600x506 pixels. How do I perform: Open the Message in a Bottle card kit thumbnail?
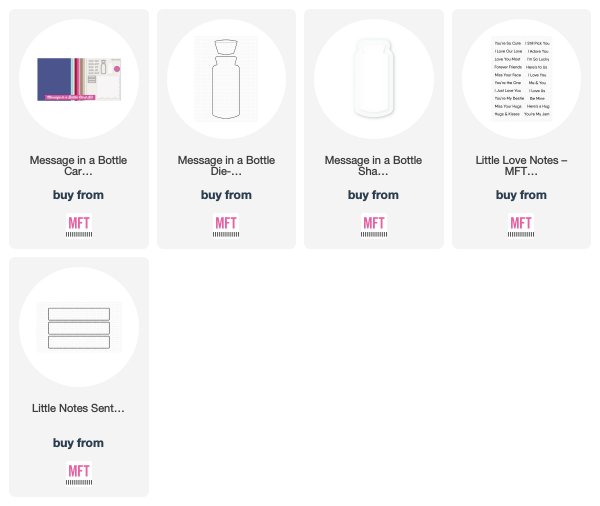coord(79,79)
